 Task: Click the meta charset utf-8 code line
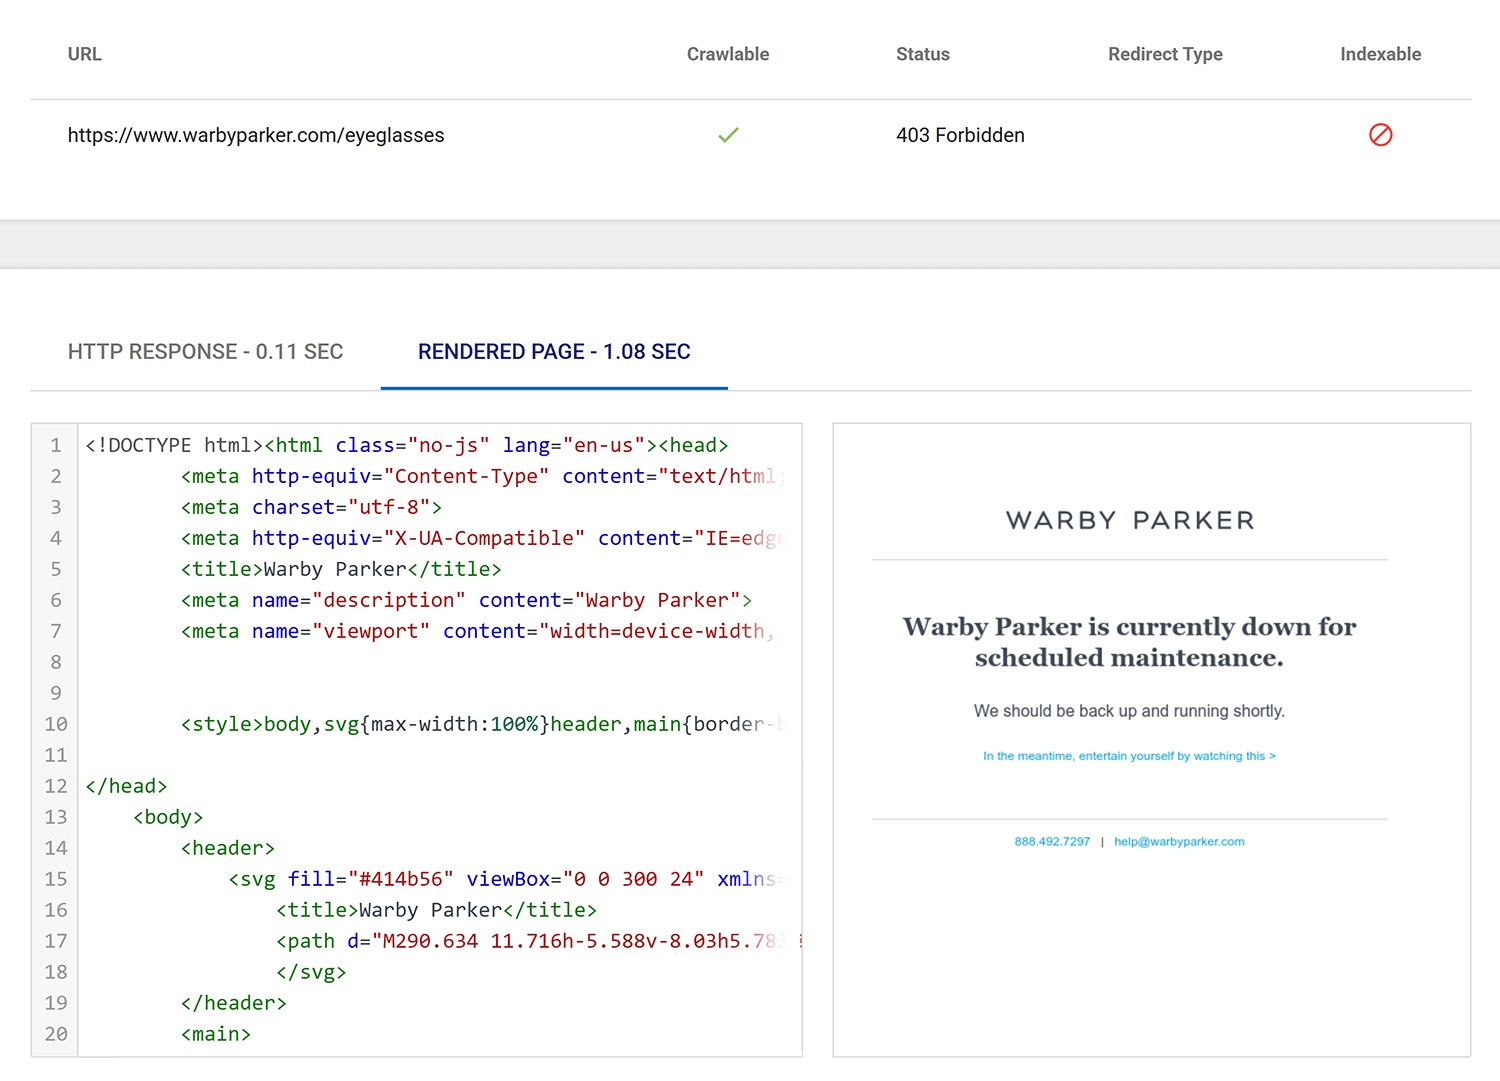pyautogui.click(x=311, y=507)
